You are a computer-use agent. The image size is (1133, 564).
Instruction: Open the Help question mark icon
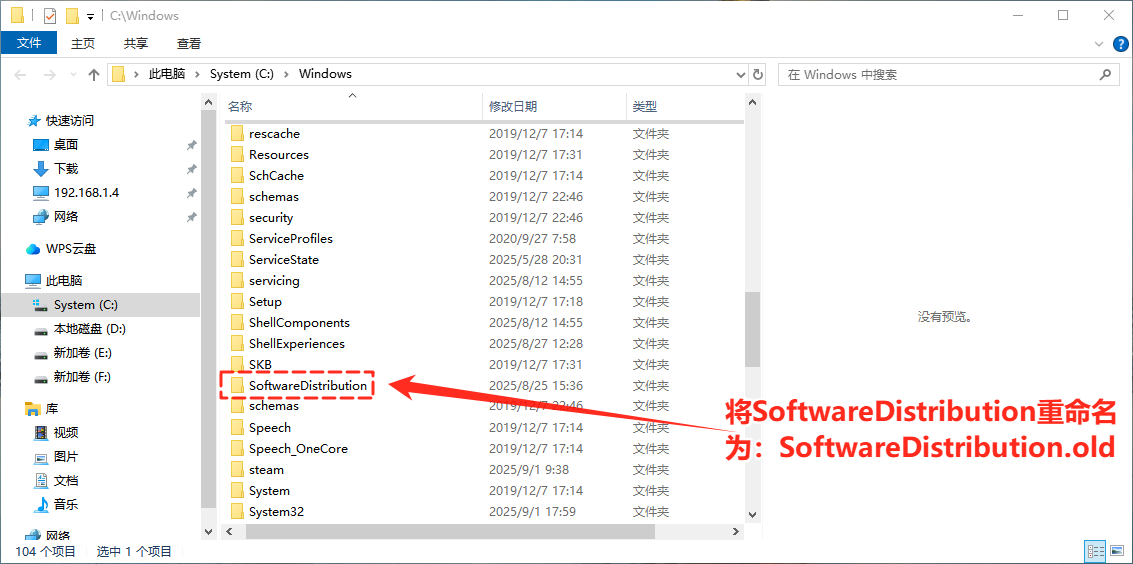[1121, 44]
